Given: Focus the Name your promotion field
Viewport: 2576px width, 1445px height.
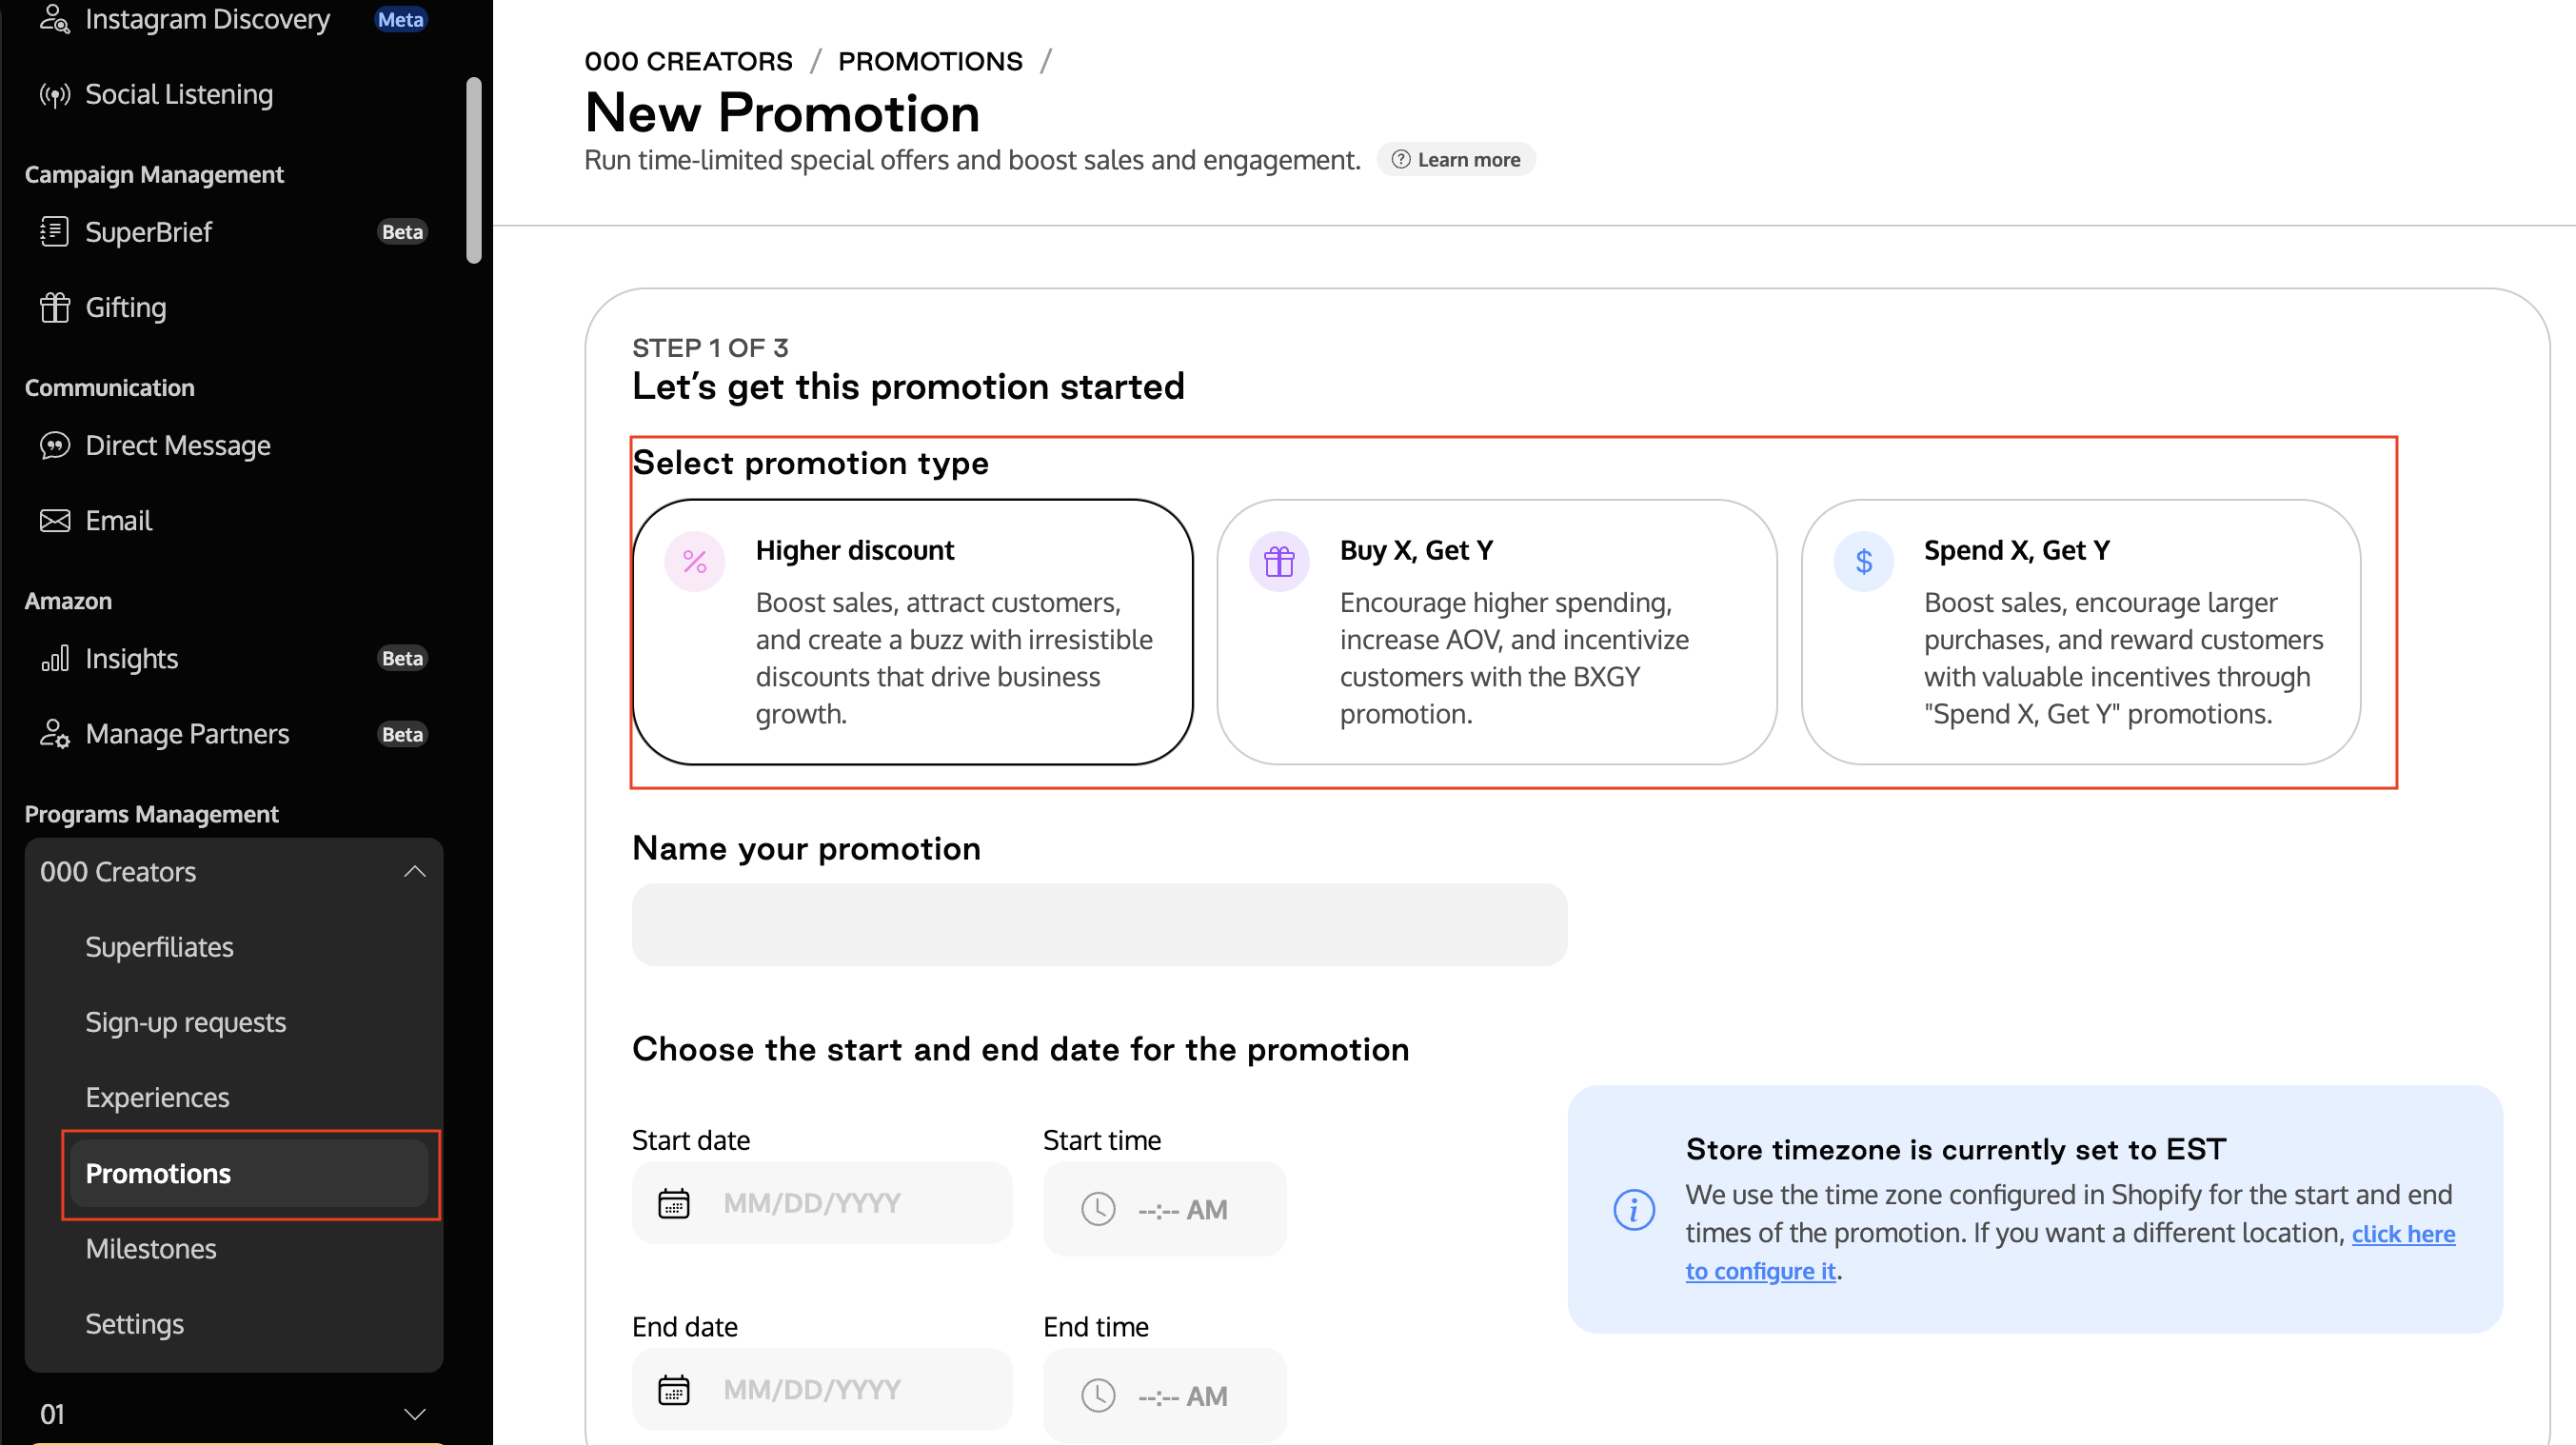Looking at the screenshot, I should [1099, 925].
